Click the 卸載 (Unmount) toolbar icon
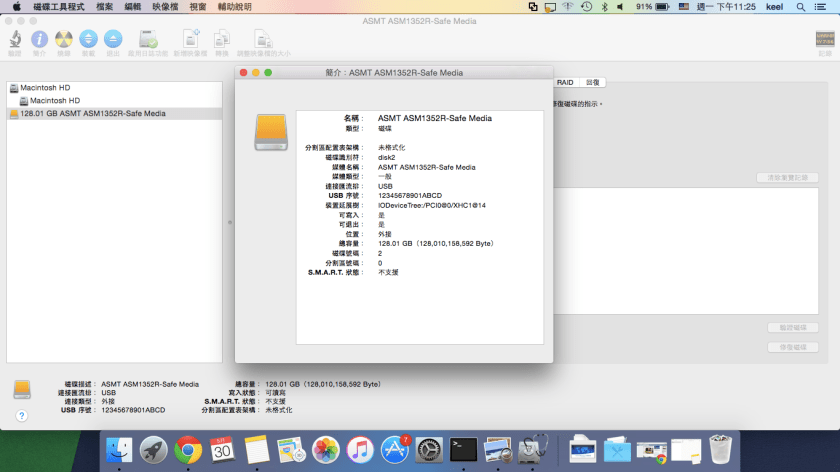840x472 pixels. pos(88,40)
